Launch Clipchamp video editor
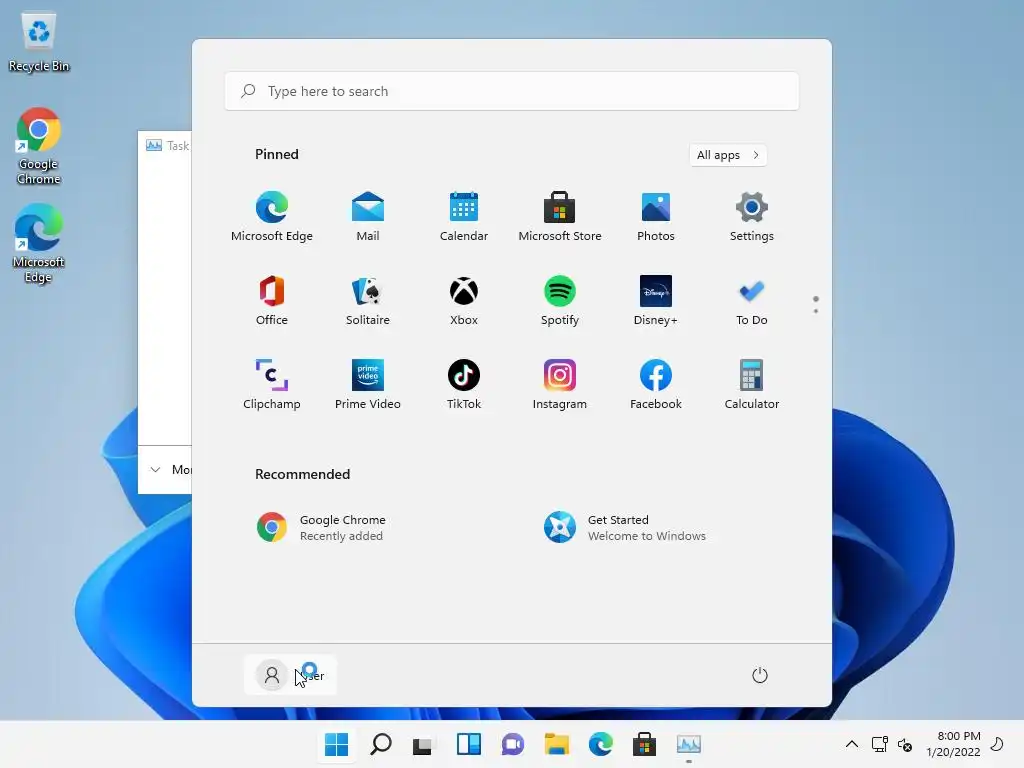This screenshot has height=768, width=1024. (272, 385)
